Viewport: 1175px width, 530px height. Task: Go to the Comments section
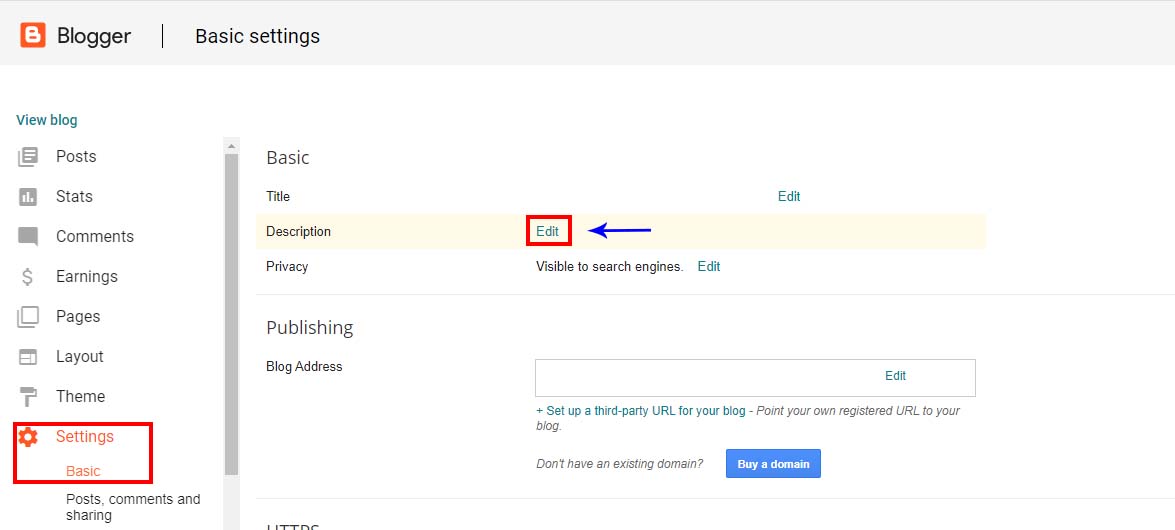tap(94, 236)
